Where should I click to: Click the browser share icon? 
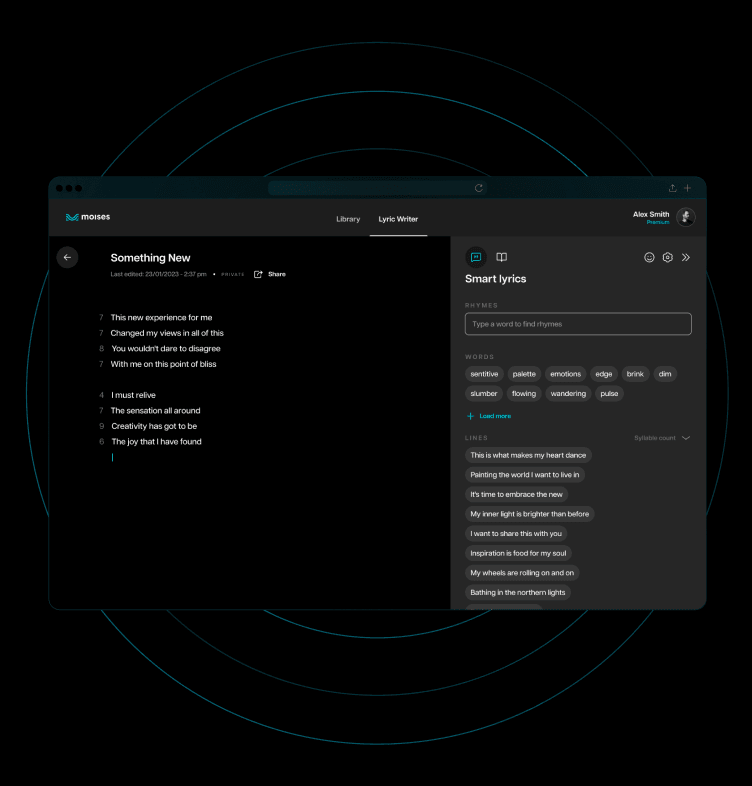673,188
